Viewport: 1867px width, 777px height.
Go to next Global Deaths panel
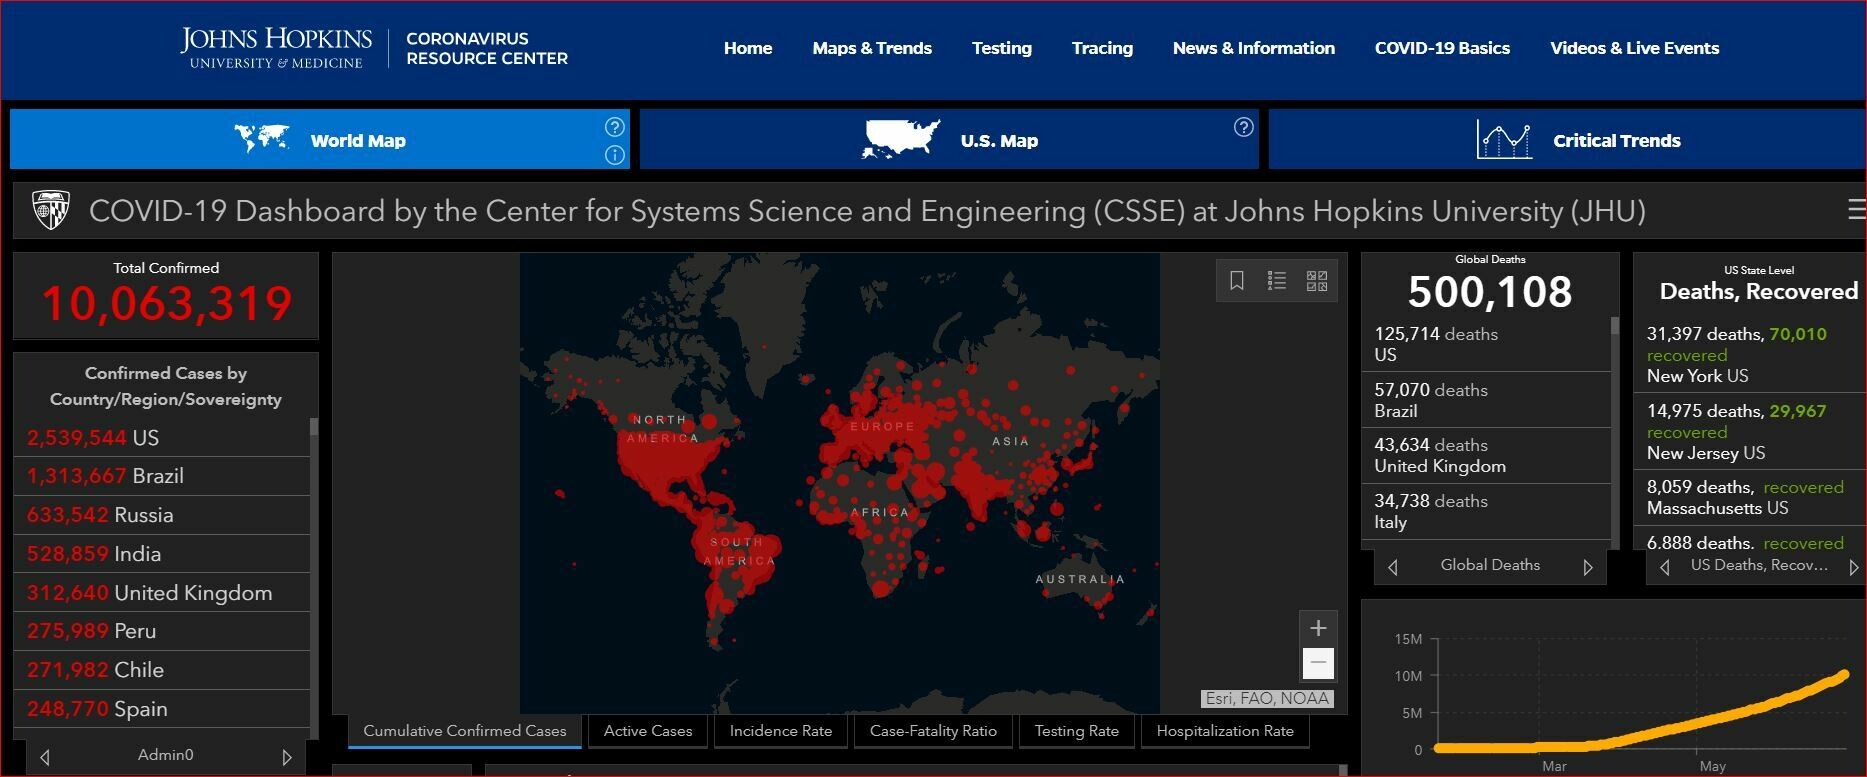1588,567
